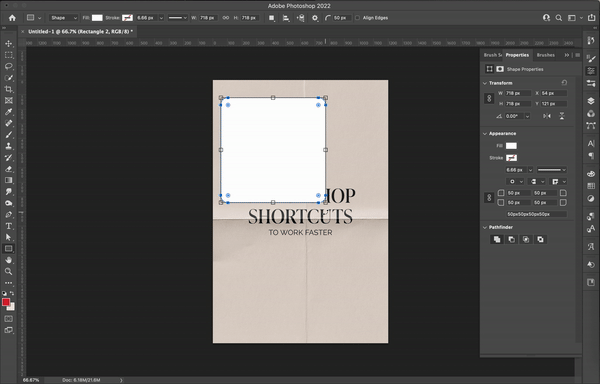600x384 pixels.
Task: Open stroke line cap dropdown
Action: (536, 181)
